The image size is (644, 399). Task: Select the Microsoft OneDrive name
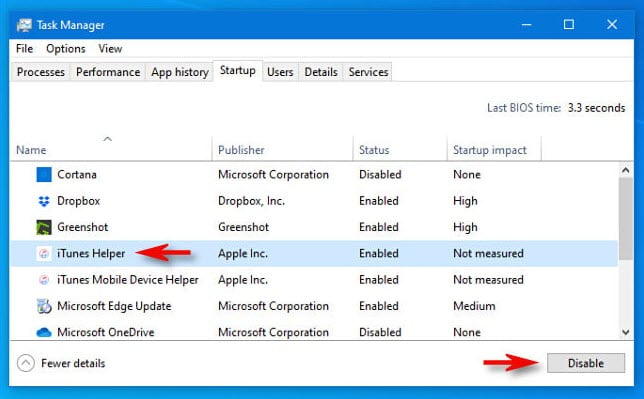point(106,332)
